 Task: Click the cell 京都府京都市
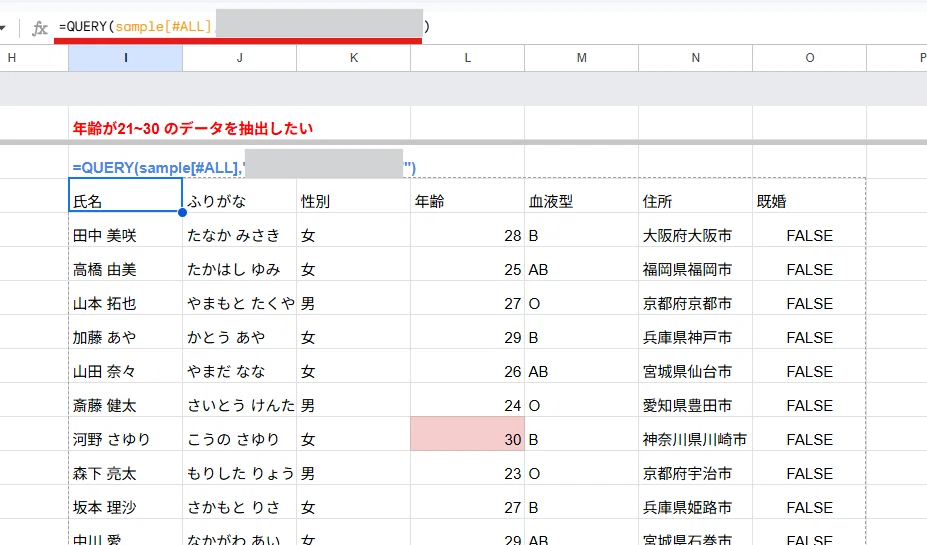(696, 298)
